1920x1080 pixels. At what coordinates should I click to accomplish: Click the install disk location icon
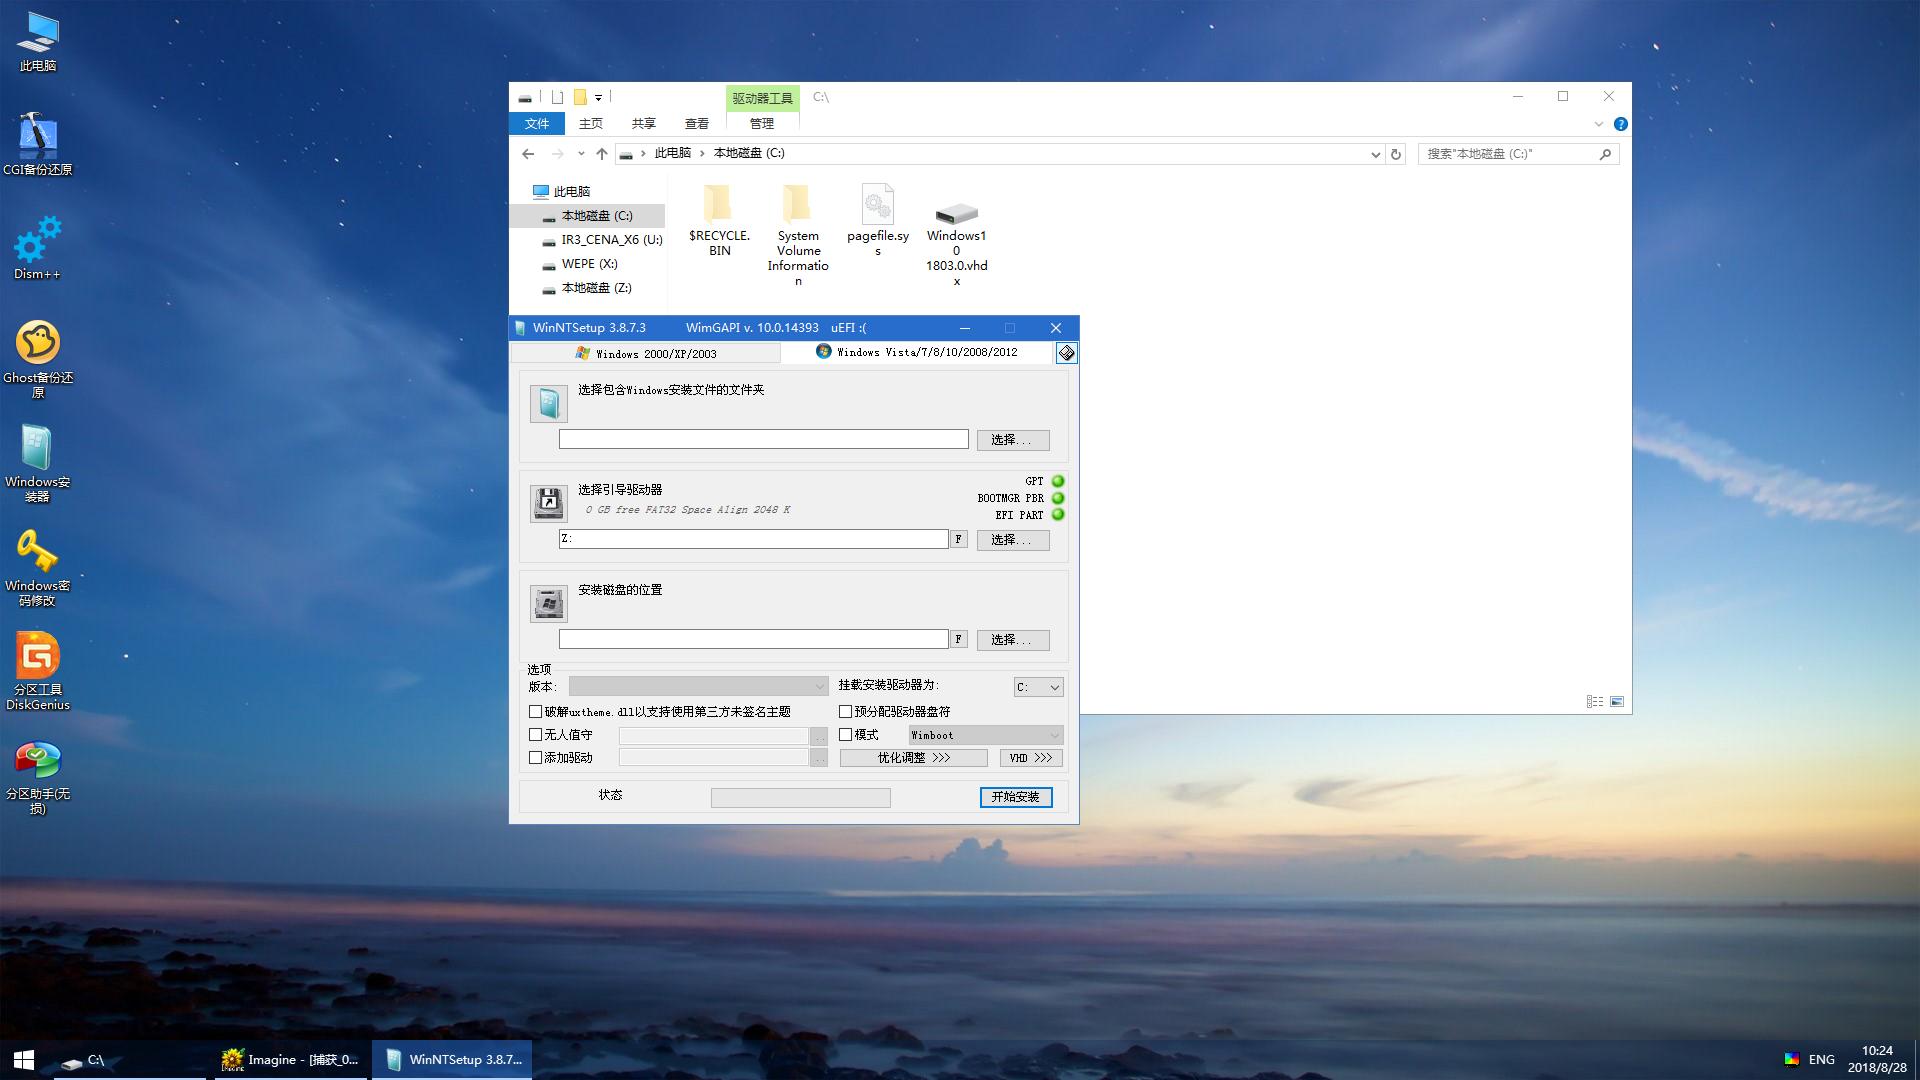click(548, 603)
